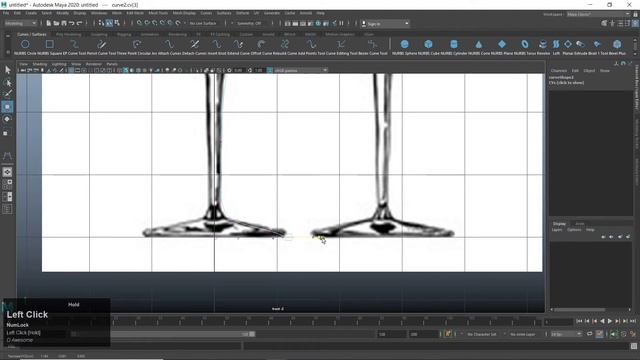Toggle select by component type mode

pyautogui.click(x=117, y=23)
